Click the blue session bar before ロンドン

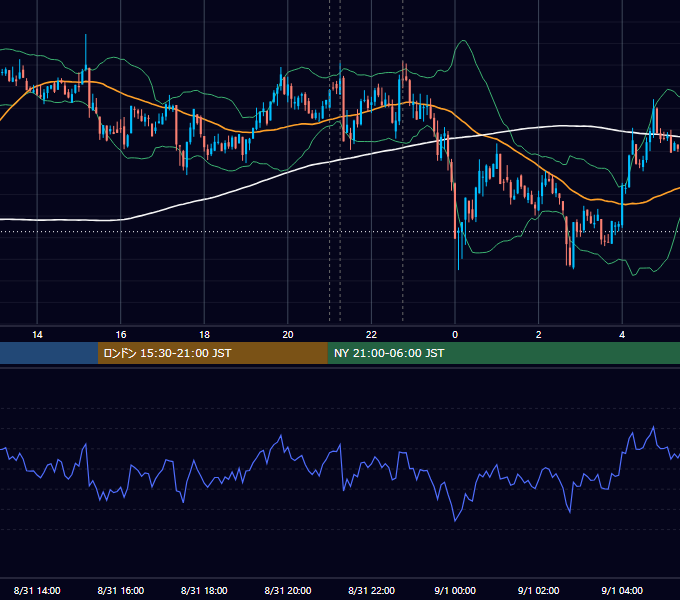coord(49,353)
